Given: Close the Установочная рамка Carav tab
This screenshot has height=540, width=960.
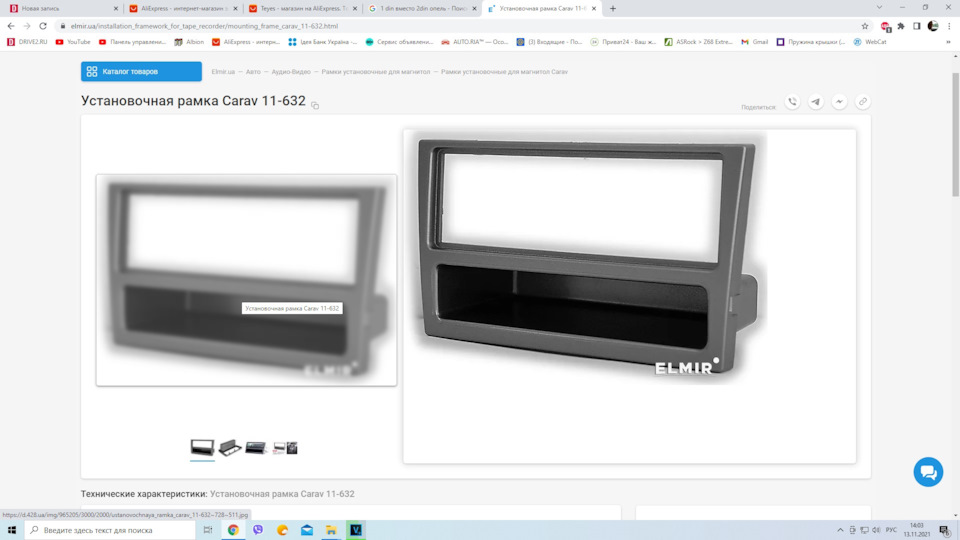Looking at the screenshot, I should click(594, 9).
